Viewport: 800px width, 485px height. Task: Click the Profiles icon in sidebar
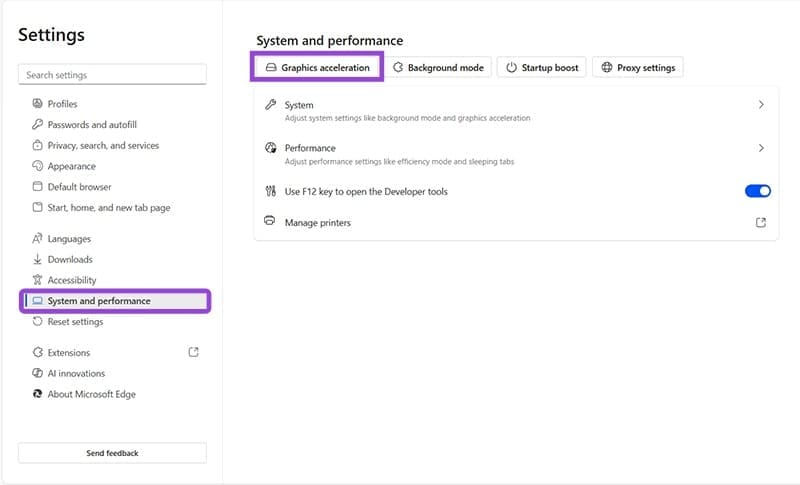[38, 104]
